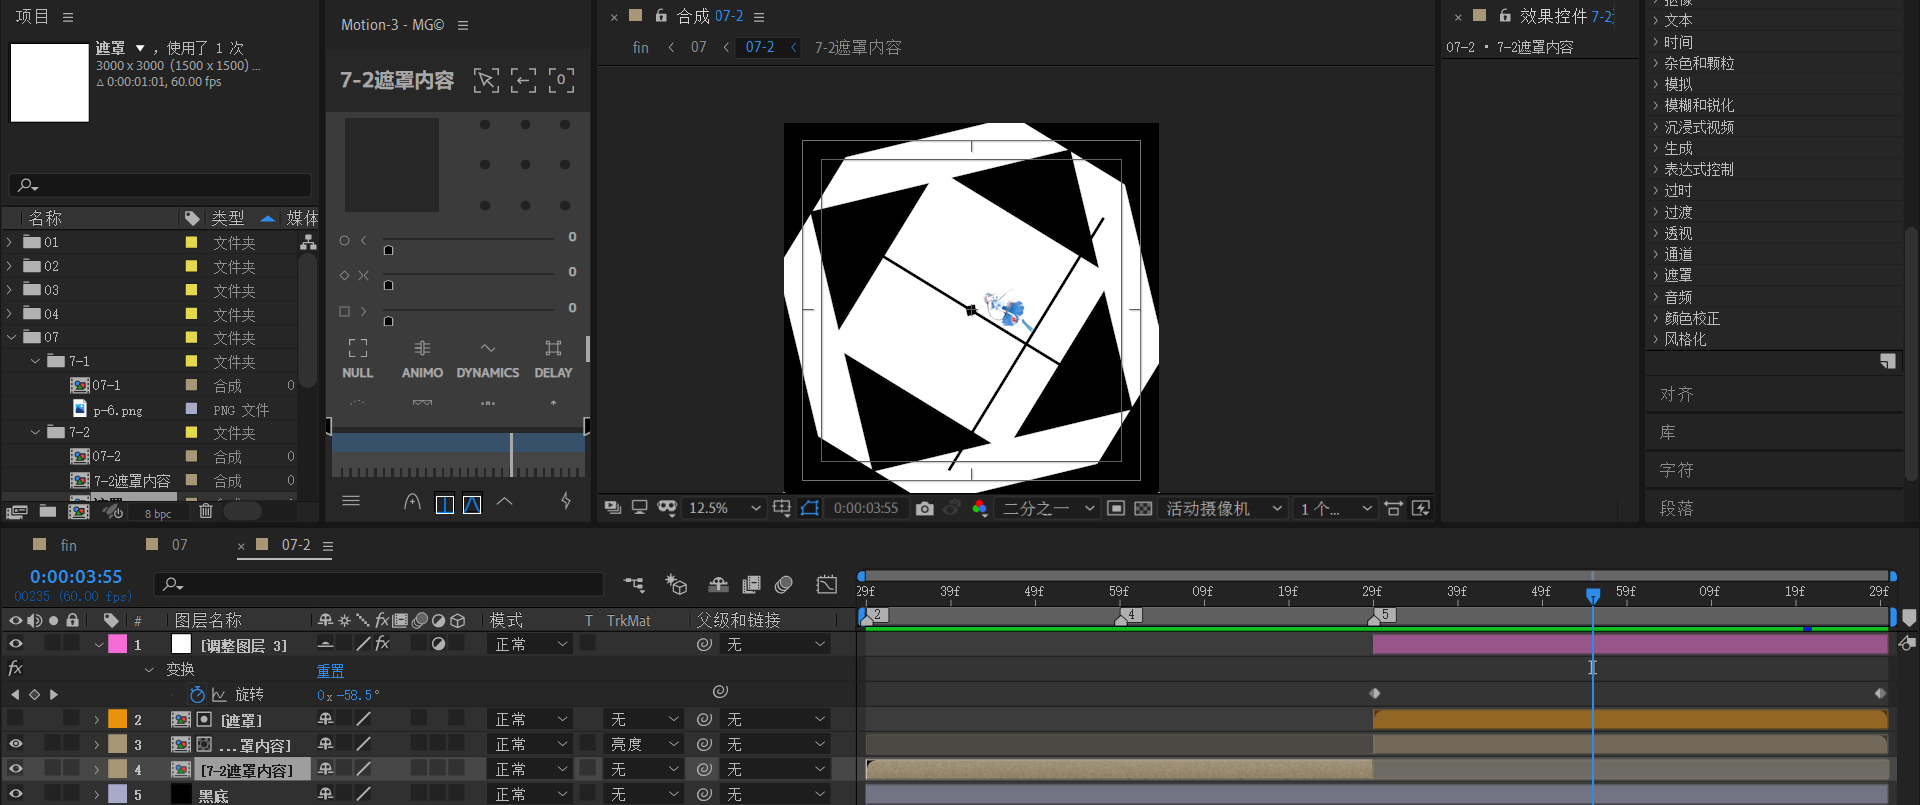This screenshot has height=805, width=1920.
Task: Click new composition icon in project panel
Action: click(x=79, y=512)
